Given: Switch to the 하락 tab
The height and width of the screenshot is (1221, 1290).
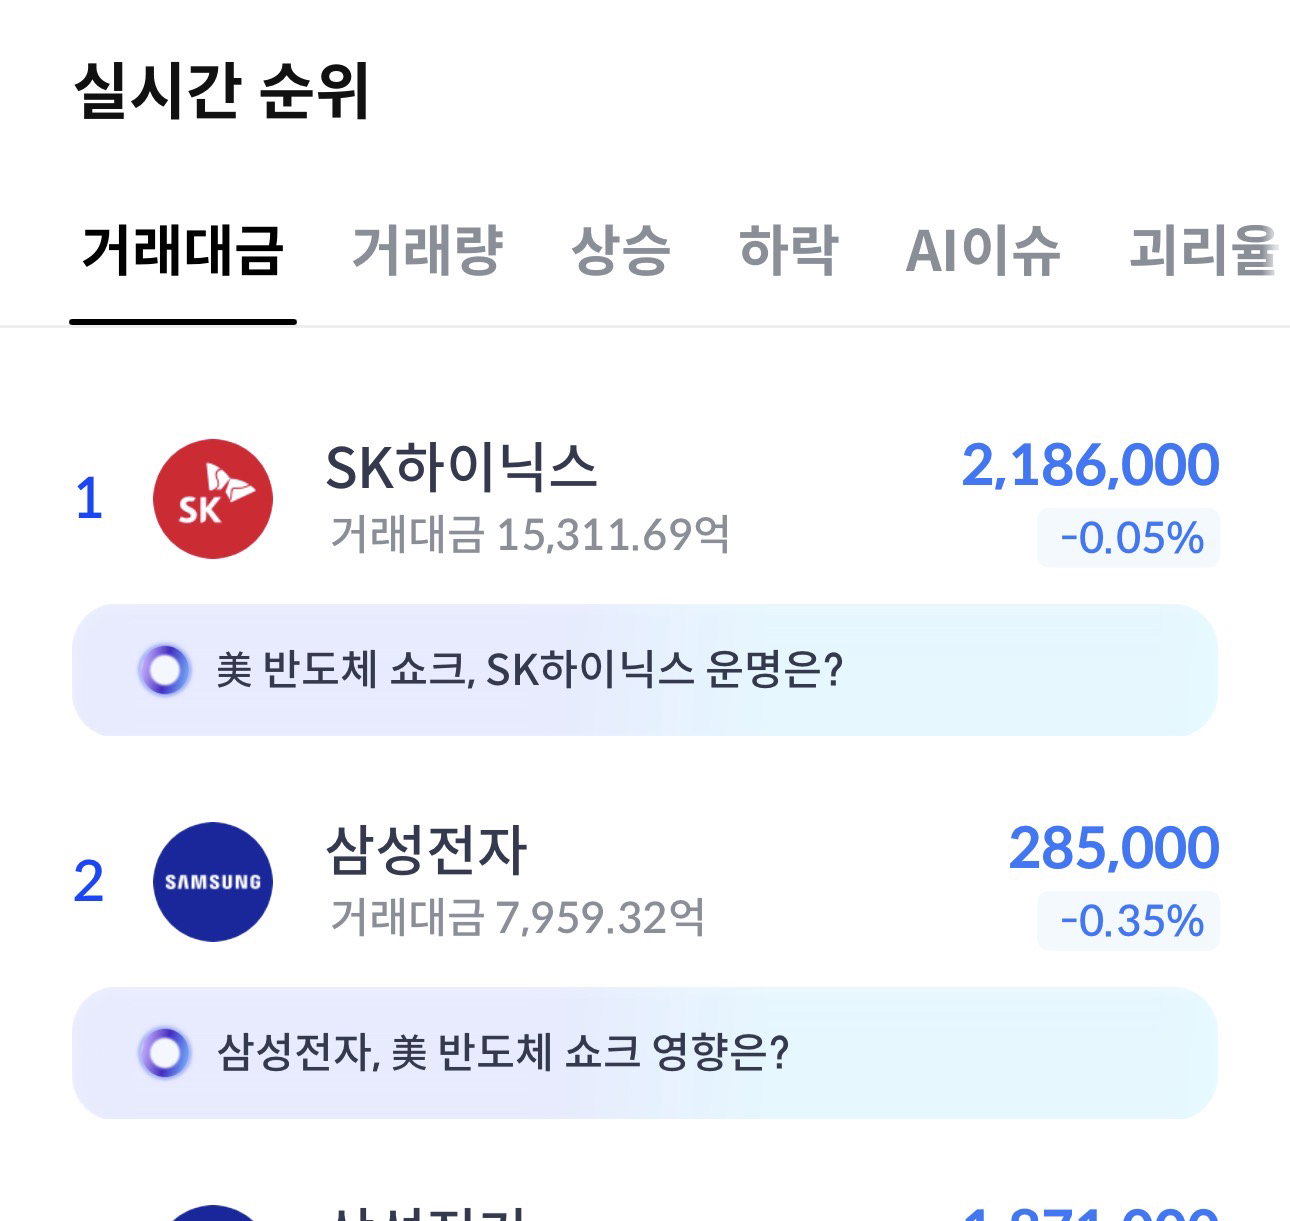Looking at the screenshot, I should pos(788,250).
